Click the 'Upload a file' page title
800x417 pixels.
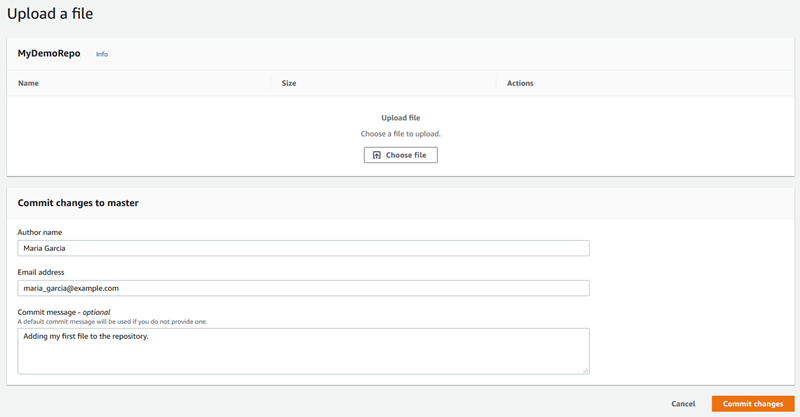[50, 14]
